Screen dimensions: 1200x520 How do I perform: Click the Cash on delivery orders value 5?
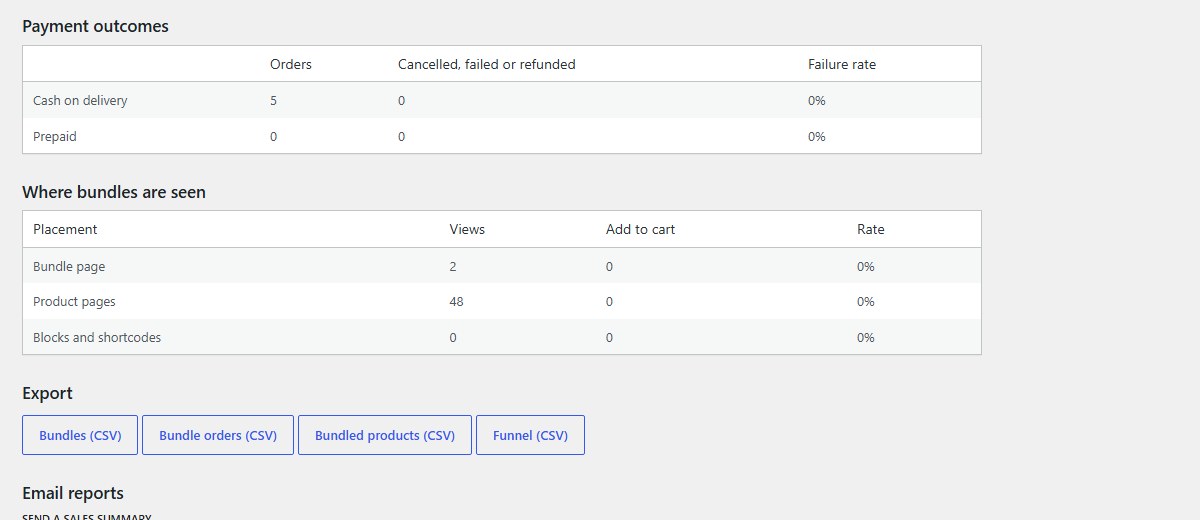click(274, 101)
